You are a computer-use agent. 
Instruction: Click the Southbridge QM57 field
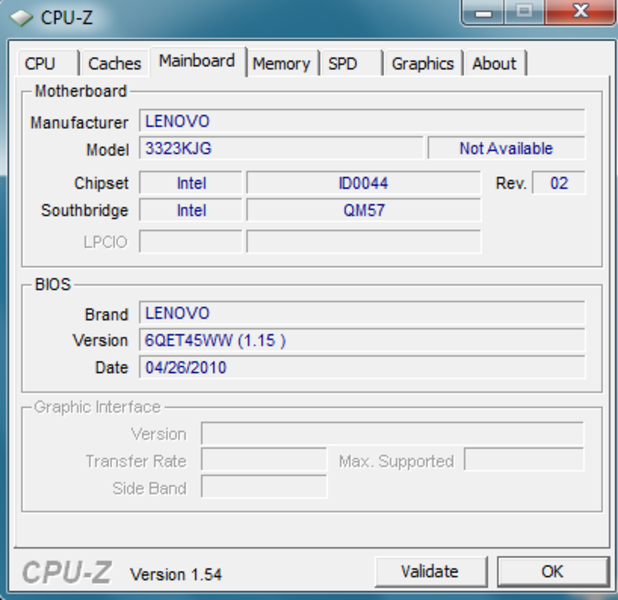pos(363,210)
